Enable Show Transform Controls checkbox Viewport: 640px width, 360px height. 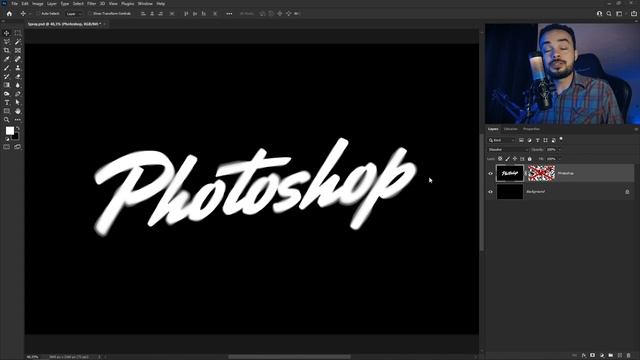click(x=89, y=13)
